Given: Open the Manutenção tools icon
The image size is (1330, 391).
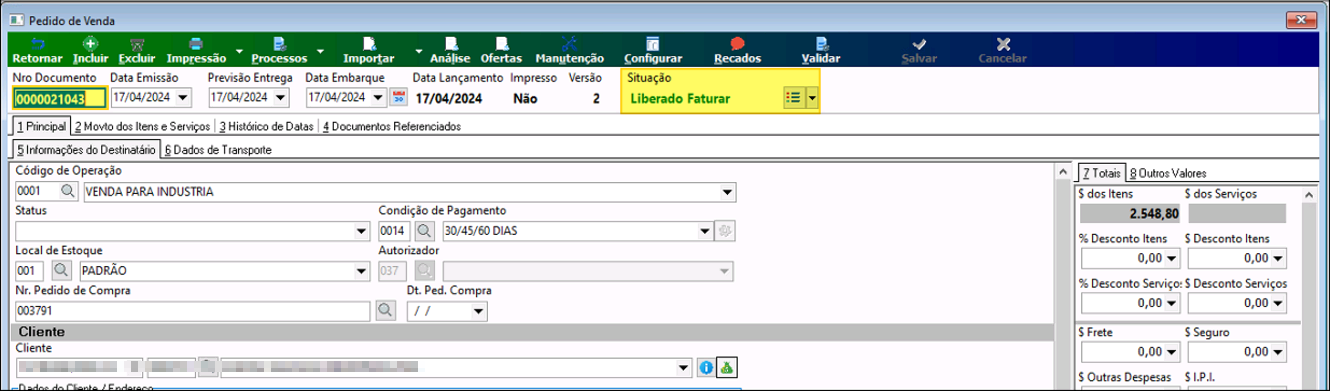Looking at the screenshot, I should [569, 44].
